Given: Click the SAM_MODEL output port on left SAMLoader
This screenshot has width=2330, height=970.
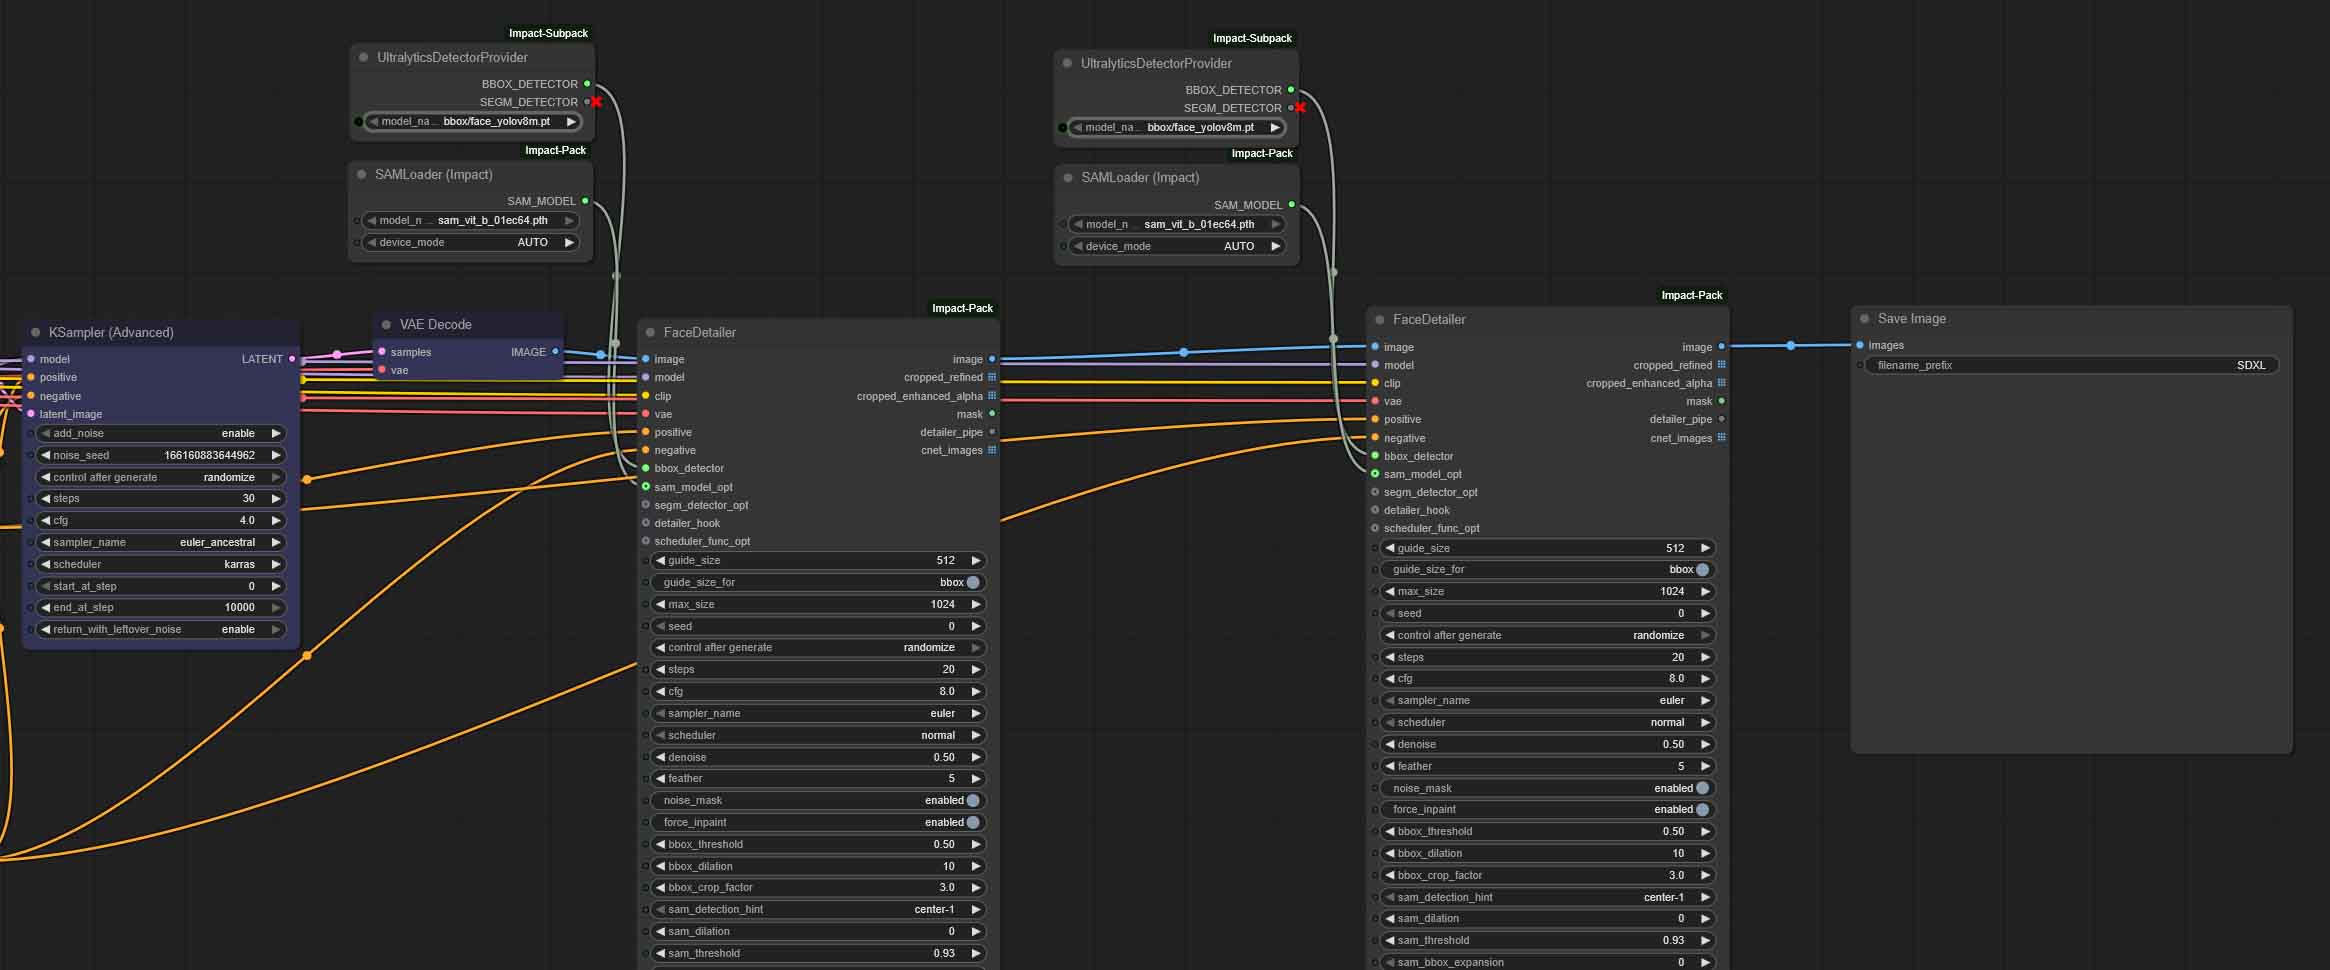Looking at the screenshot, I should click(586, 201).
